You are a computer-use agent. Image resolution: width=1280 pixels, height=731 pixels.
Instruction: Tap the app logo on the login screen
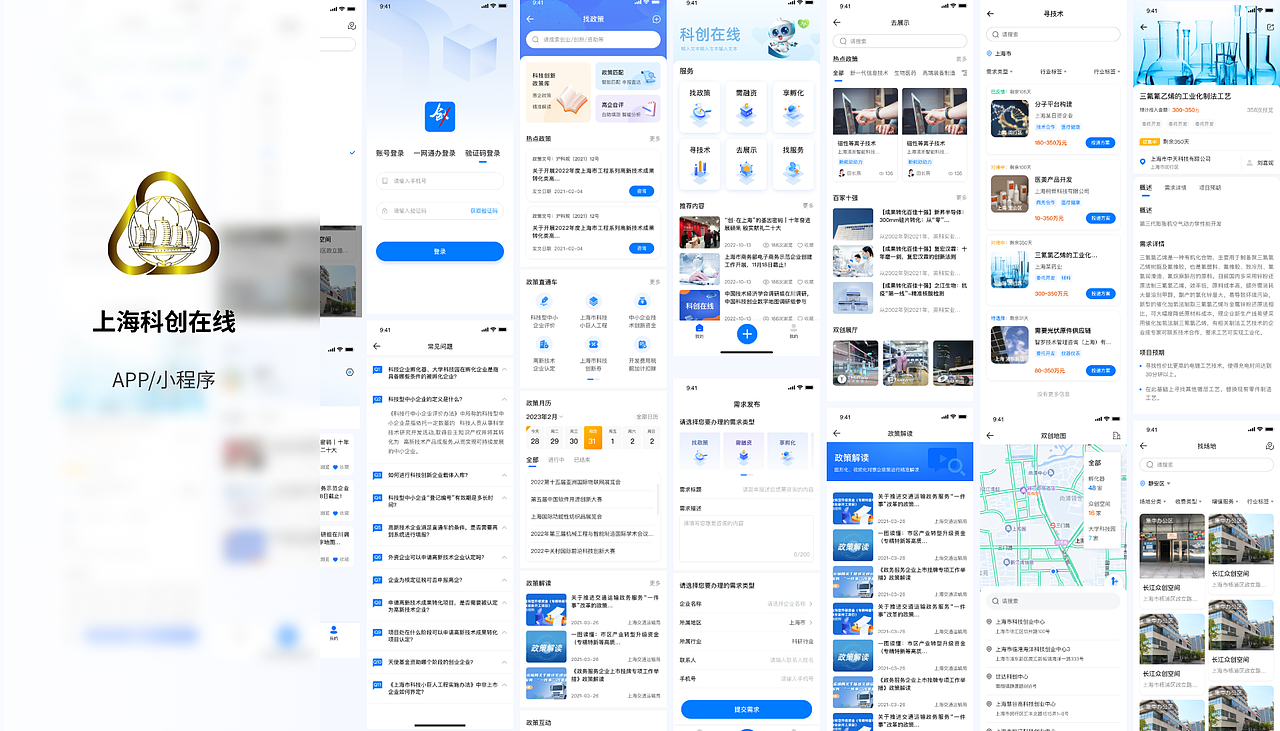[440, 116]
